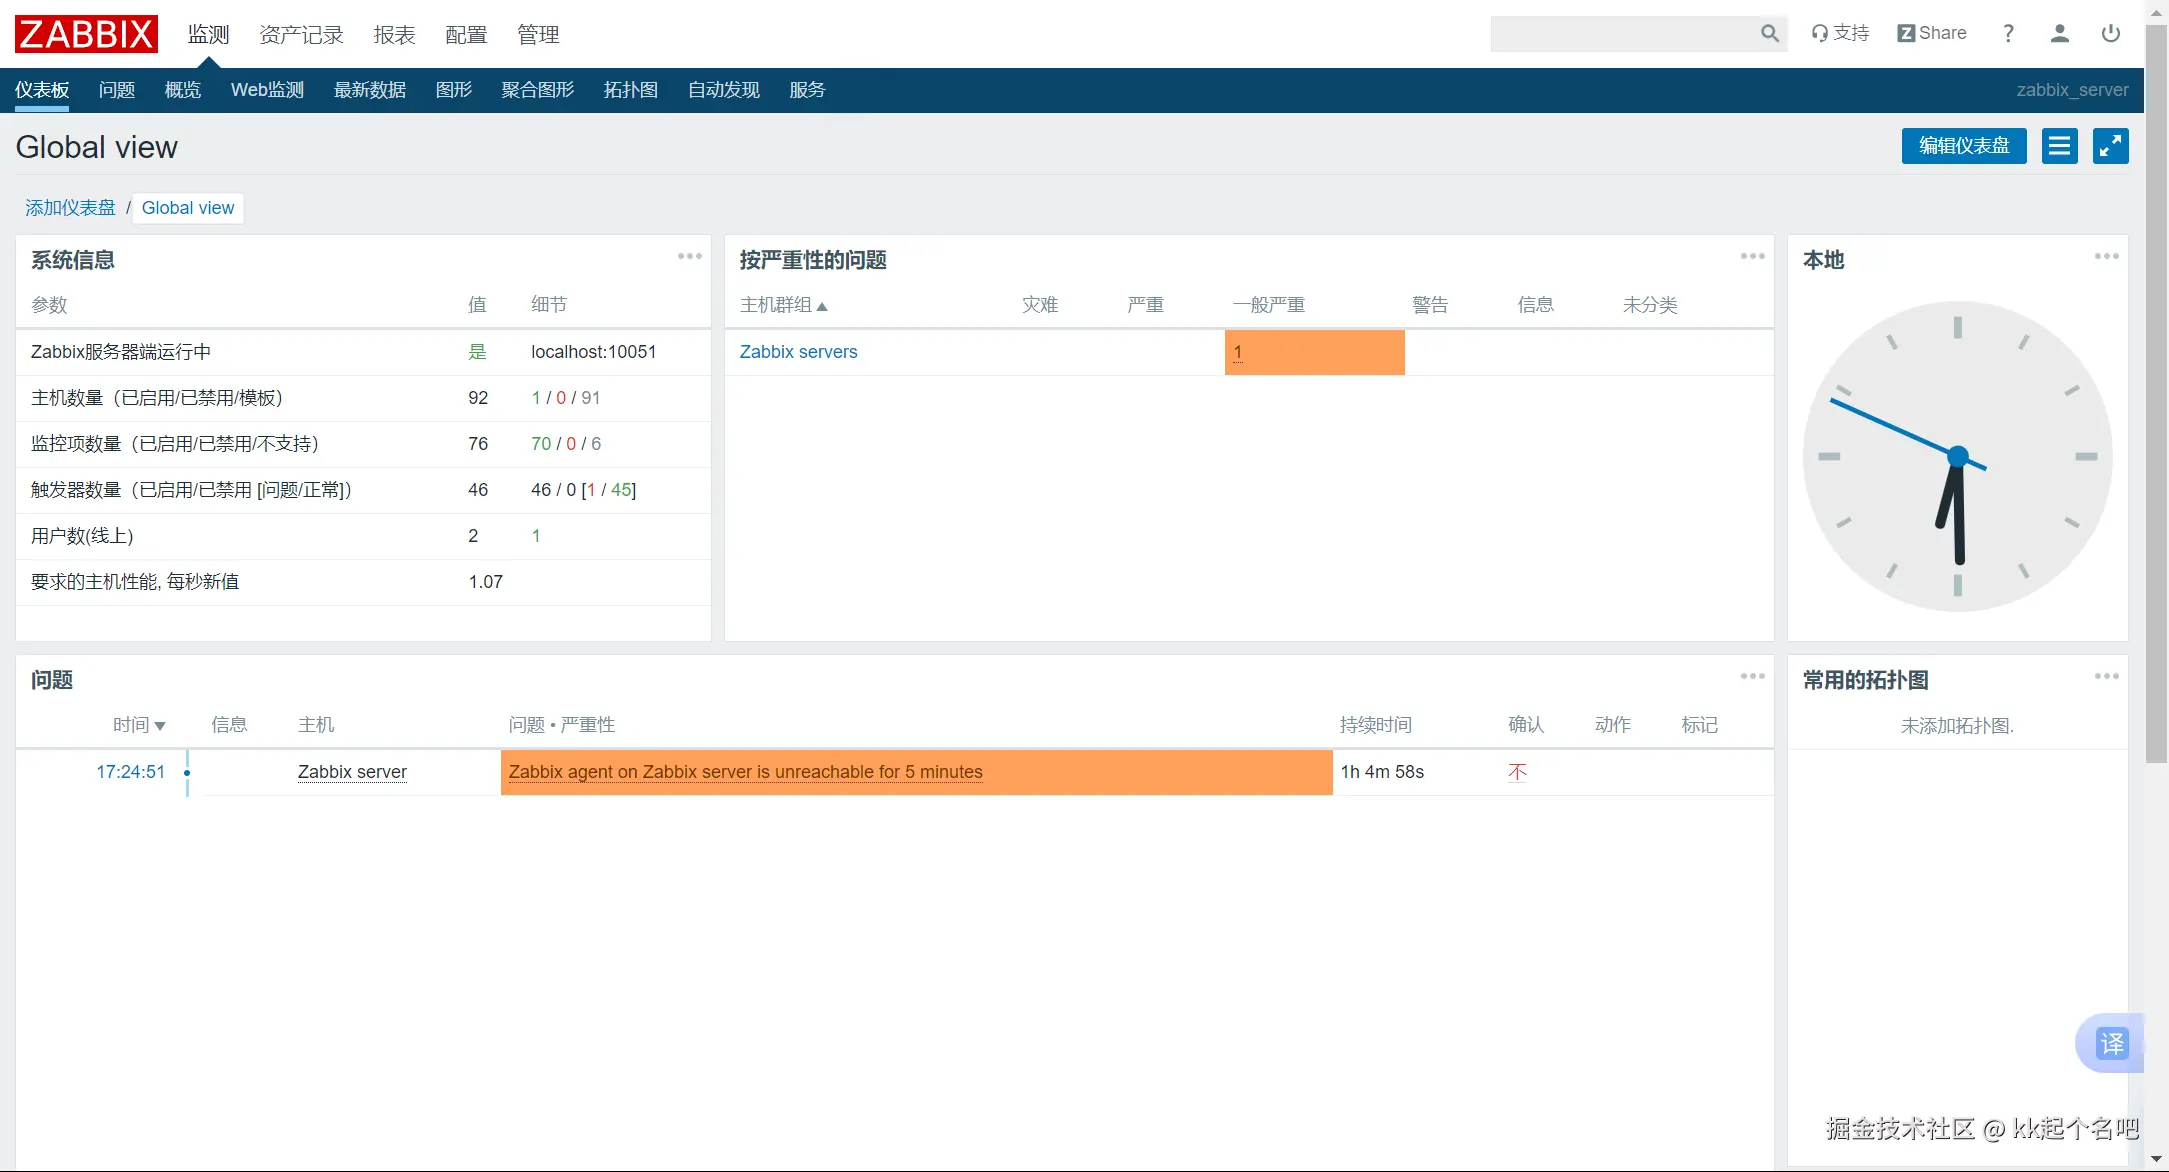Toggle fullscreen kiosk mode icon

[2110, 146]
